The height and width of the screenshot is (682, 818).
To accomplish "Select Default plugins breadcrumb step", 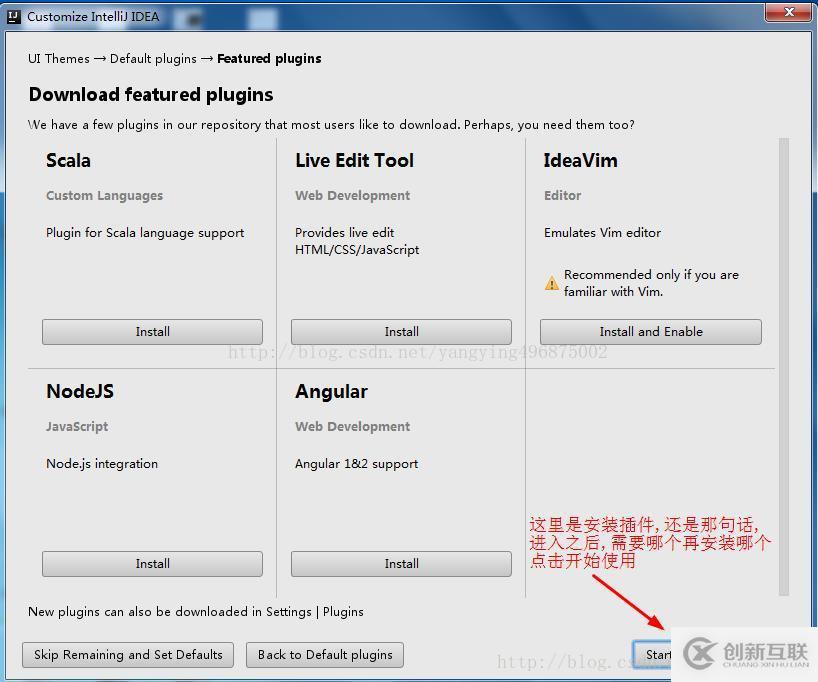I will 153,58.
